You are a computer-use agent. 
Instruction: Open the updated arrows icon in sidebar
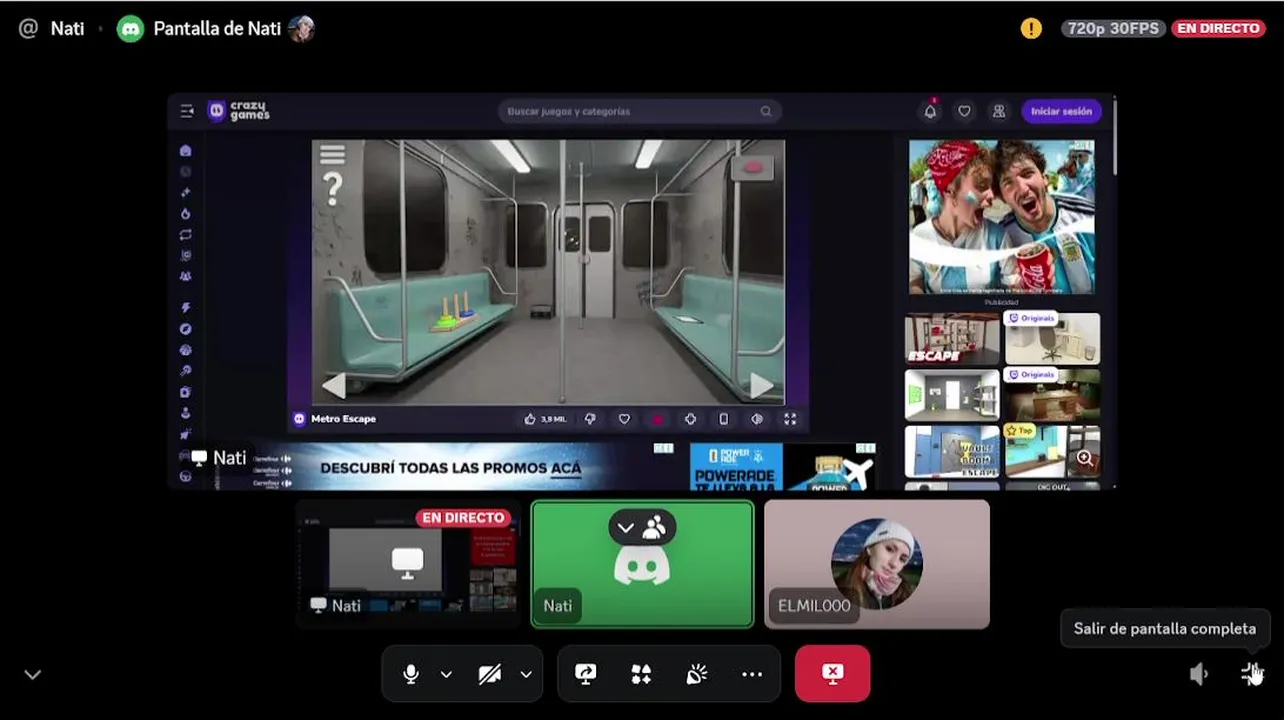[x=185, y=235]
